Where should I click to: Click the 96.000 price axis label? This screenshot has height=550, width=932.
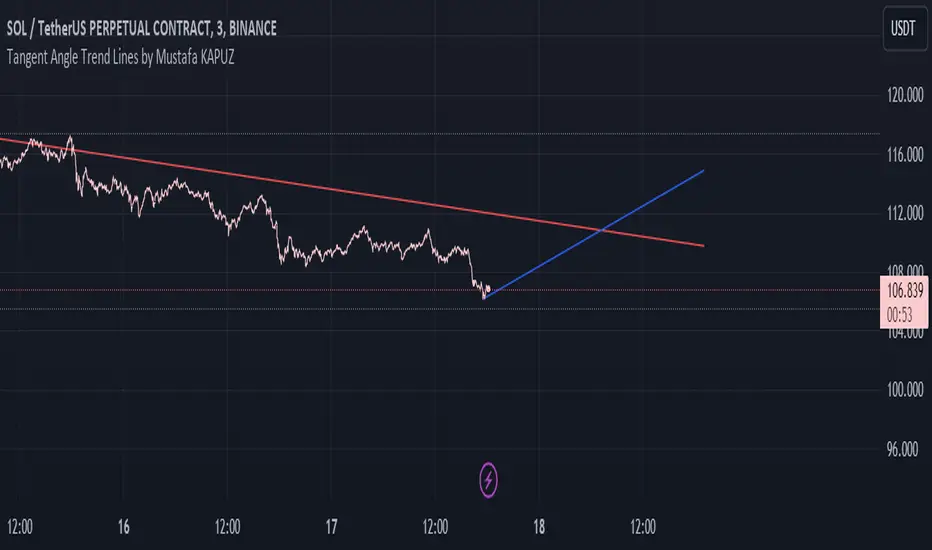tap(905, 449)
